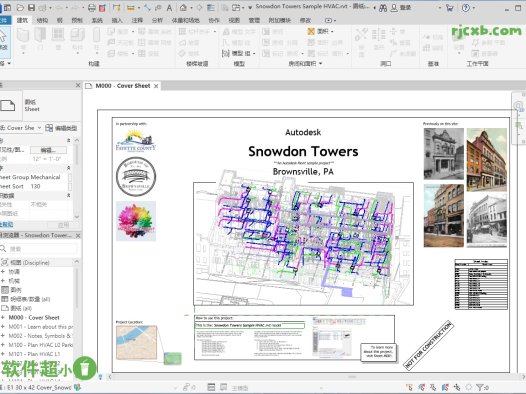Save the project with the floppy disk icon
The width and height of the screenshot is (526, 394).
31,7
